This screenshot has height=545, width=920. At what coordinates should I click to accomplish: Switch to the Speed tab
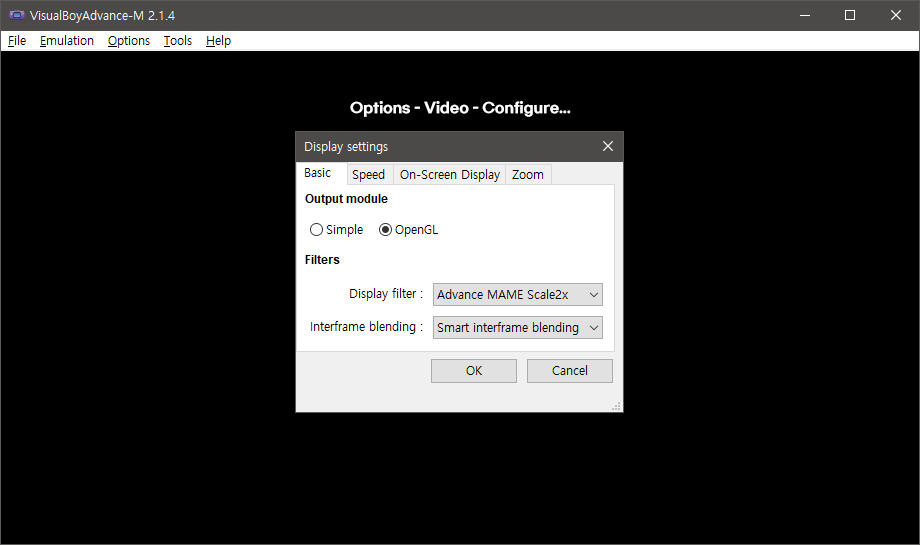pyautogui.click(x=368, y=175)
